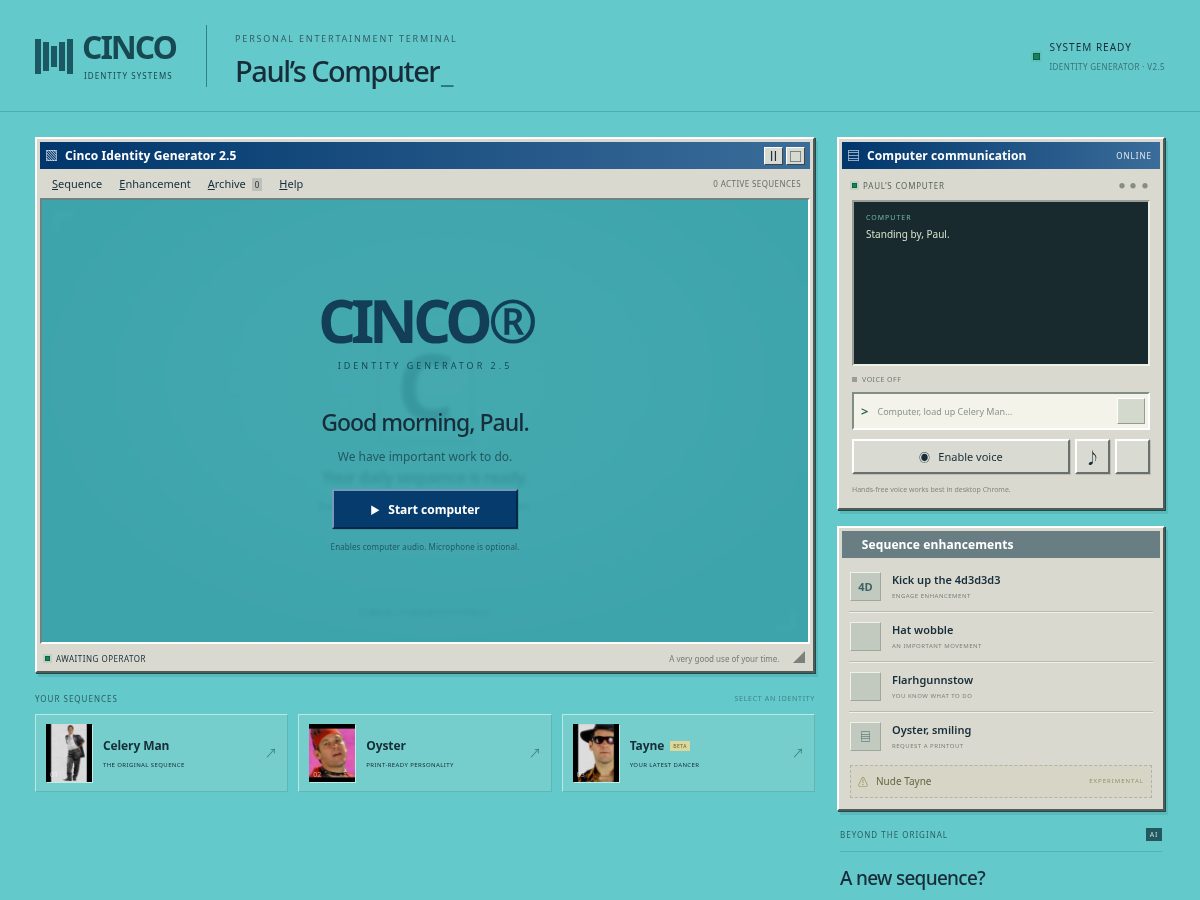Screen dimensions: 1200x900
Task: Click the 'Kick up the 4d3d3d3' label
Action: 946,580
